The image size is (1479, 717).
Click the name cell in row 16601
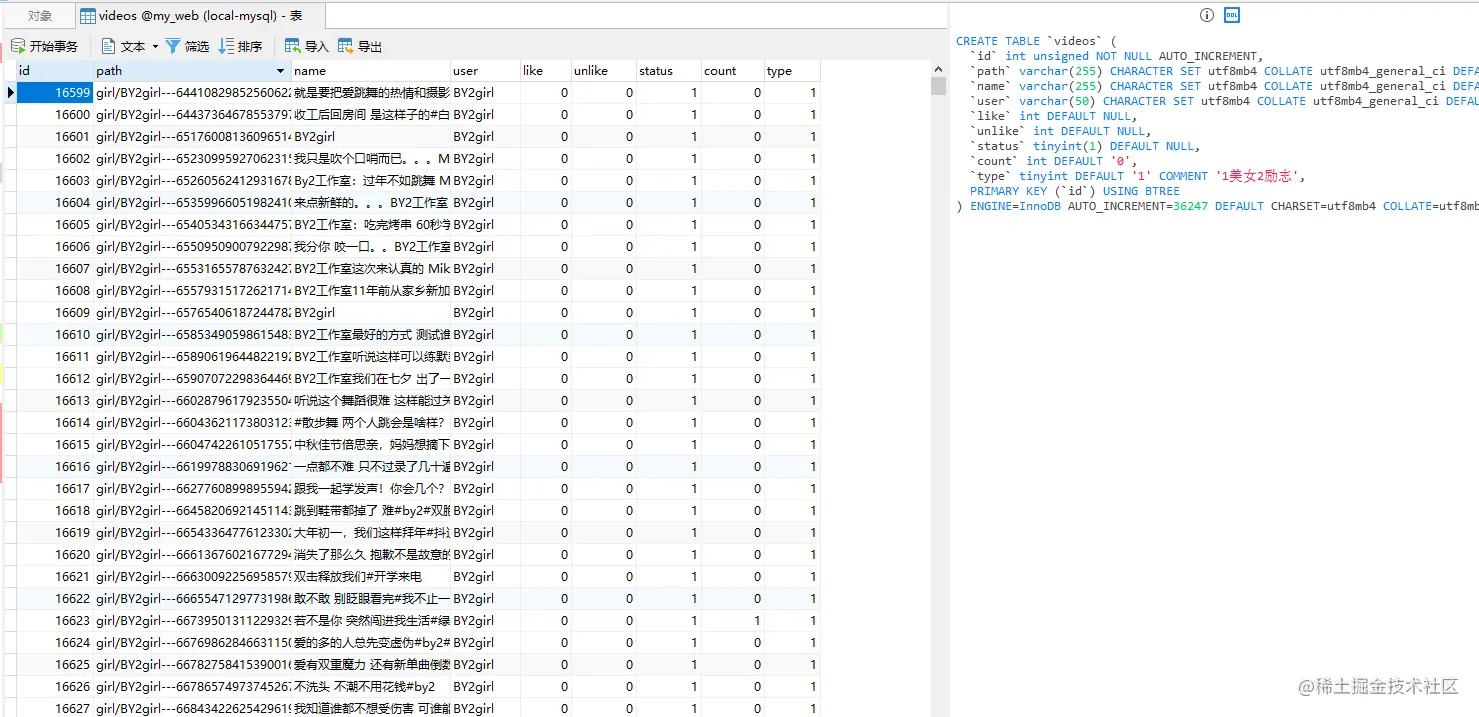[x=371, y=137]
